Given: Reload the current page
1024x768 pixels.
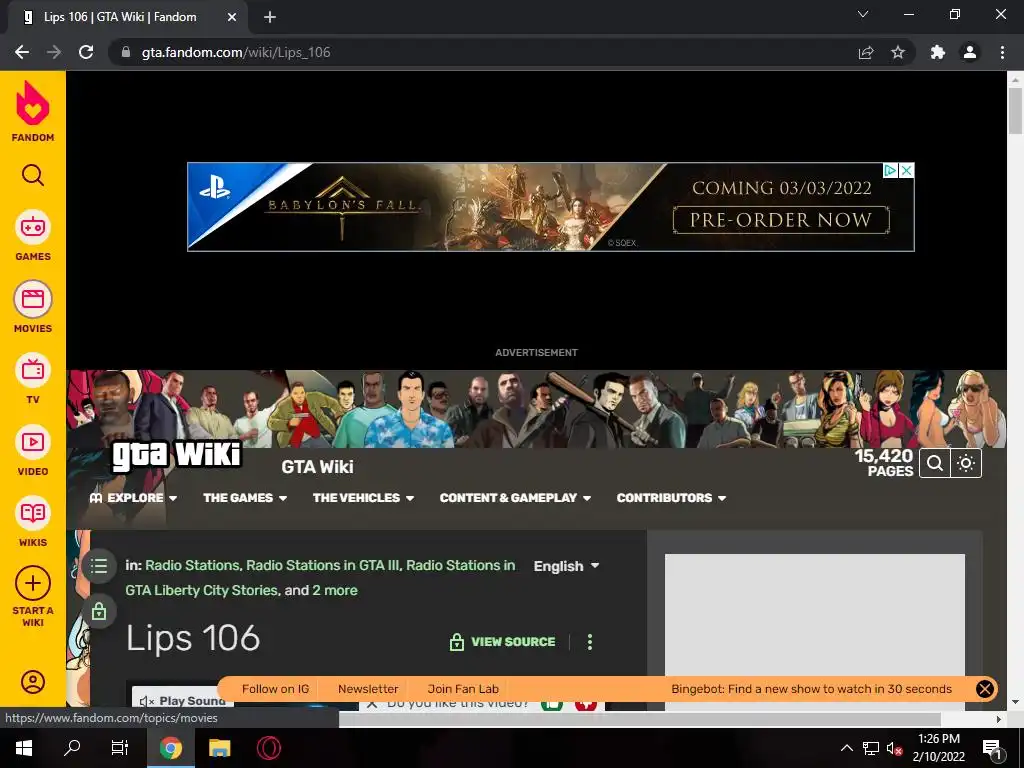Looking at the screenshot, I should point(86,52).
